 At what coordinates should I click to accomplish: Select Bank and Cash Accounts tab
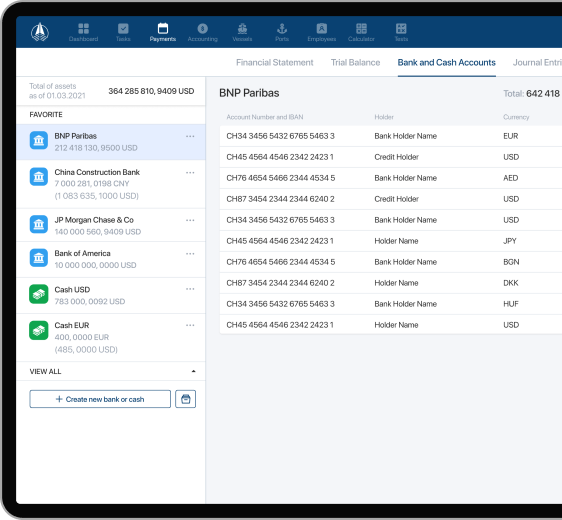447,62
